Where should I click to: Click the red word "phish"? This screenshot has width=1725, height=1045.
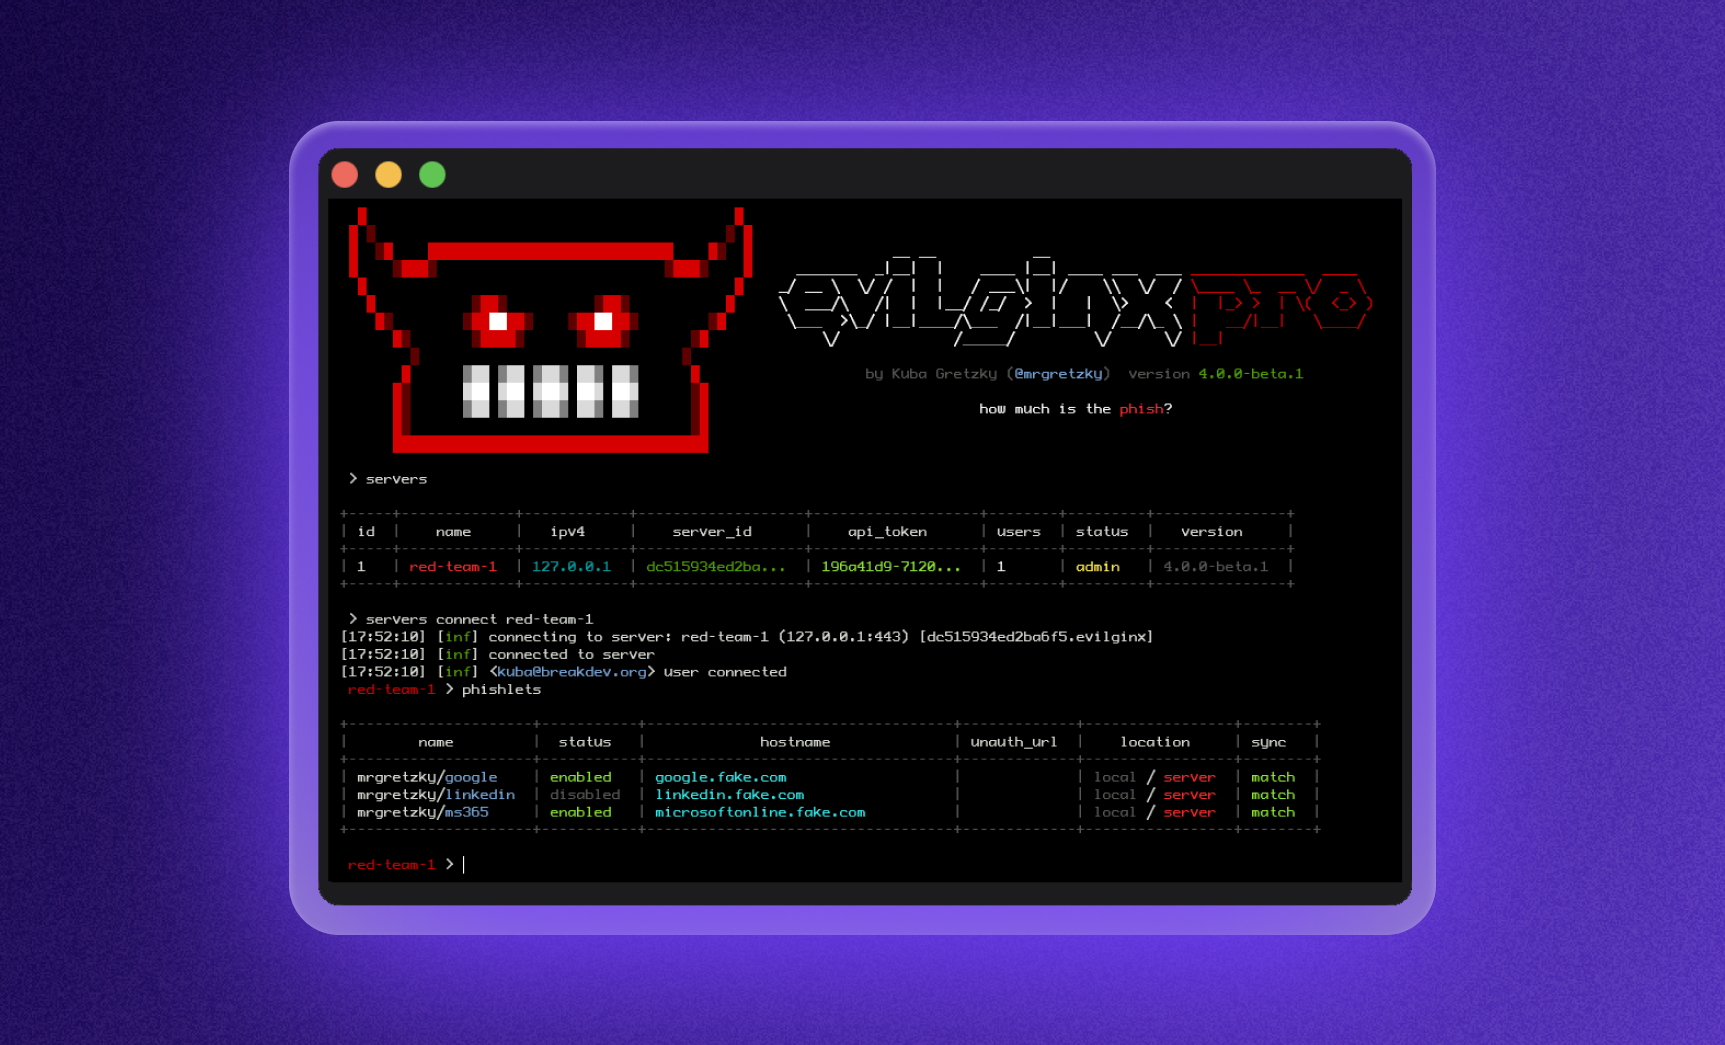click(1141, 409)
